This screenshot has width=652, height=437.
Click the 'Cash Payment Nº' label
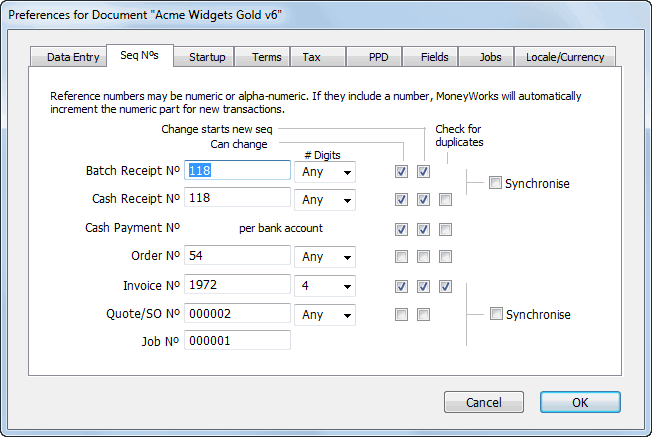[133, 228]
